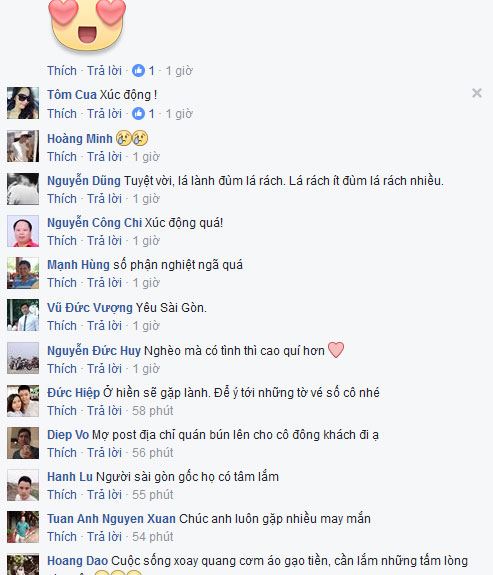Click the 58 phút timestamp on Đức Hiệp comment
493x575 pixels.
(153, 411)
